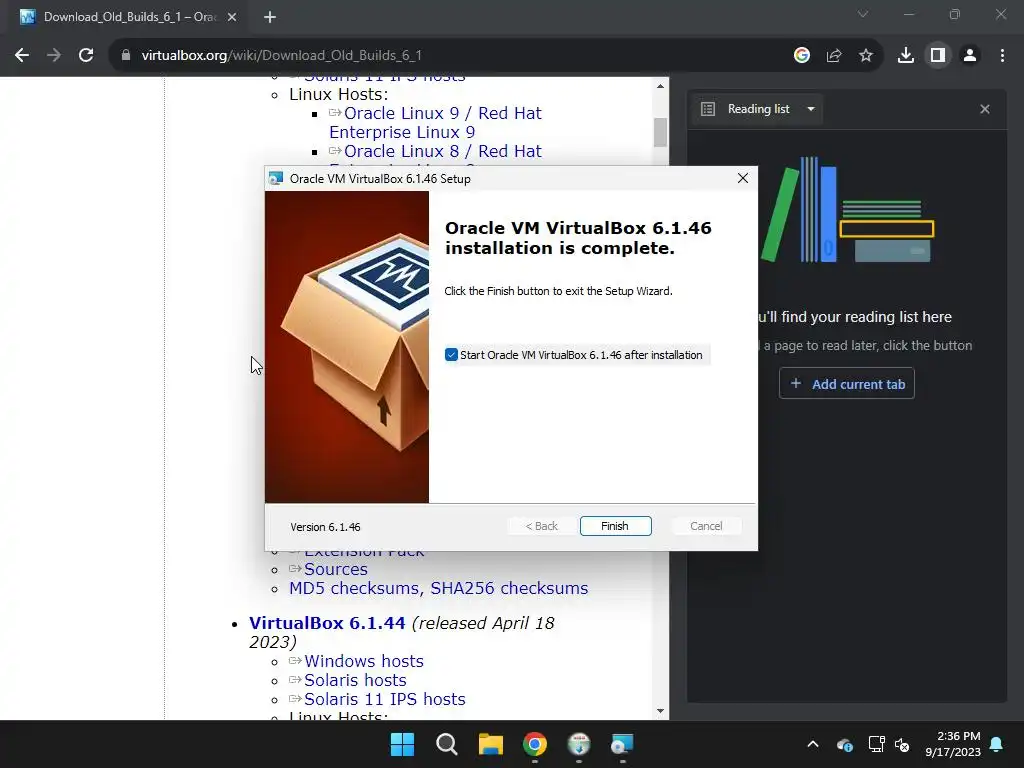View site information lock icon
This screenshot has width=1024, height=768.
coord(126,56)
